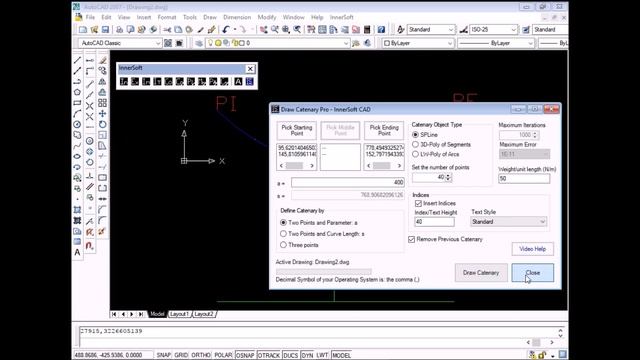Open the Dimension menu
This screenshot has height=360, width=640.
(237, 17)
